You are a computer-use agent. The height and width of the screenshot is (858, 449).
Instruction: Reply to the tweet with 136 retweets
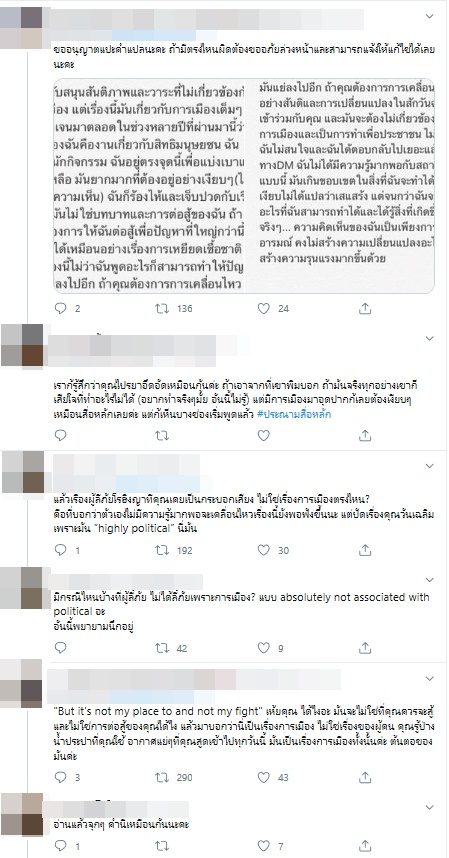pyautogui.click(x=60, y=309)
